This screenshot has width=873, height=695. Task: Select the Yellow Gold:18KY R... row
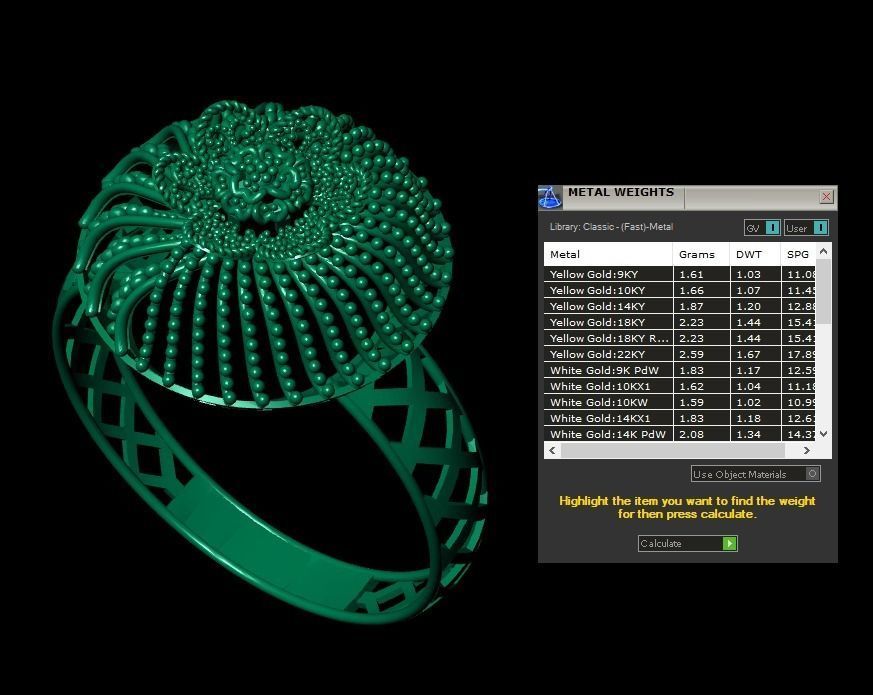(680, 338)
